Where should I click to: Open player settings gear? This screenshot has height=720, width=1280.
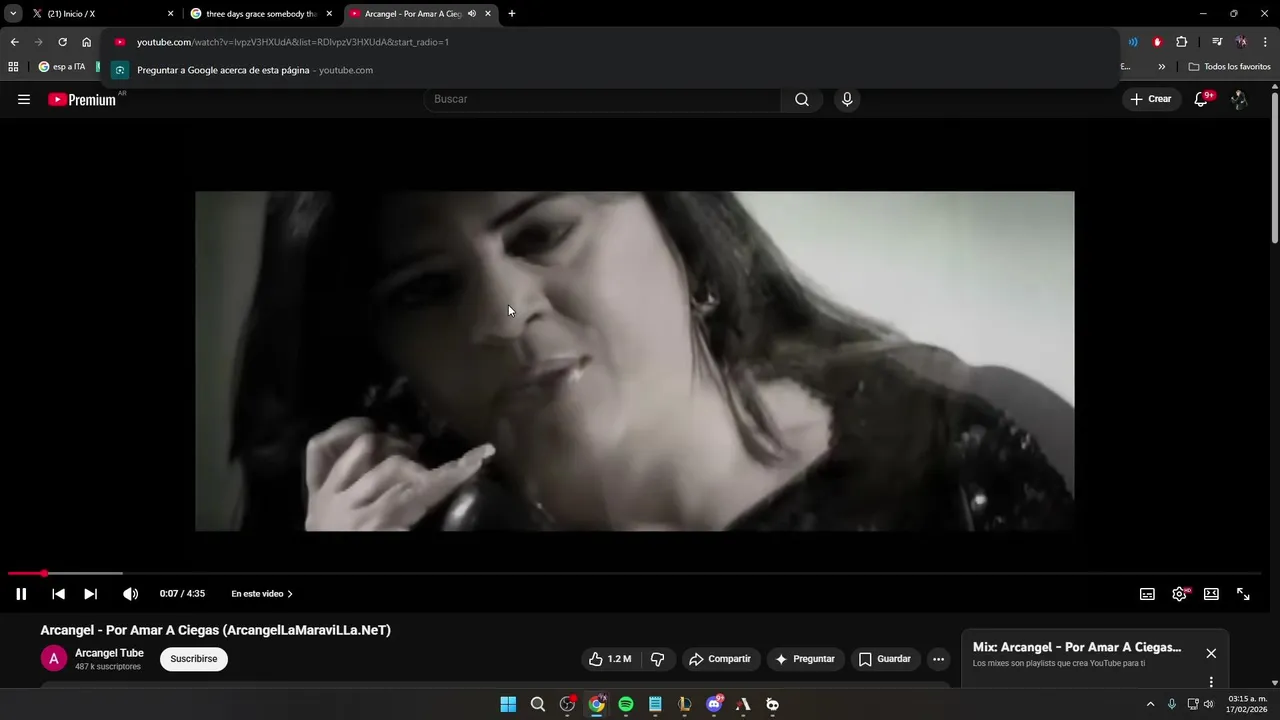click(x=1180, y=594)
